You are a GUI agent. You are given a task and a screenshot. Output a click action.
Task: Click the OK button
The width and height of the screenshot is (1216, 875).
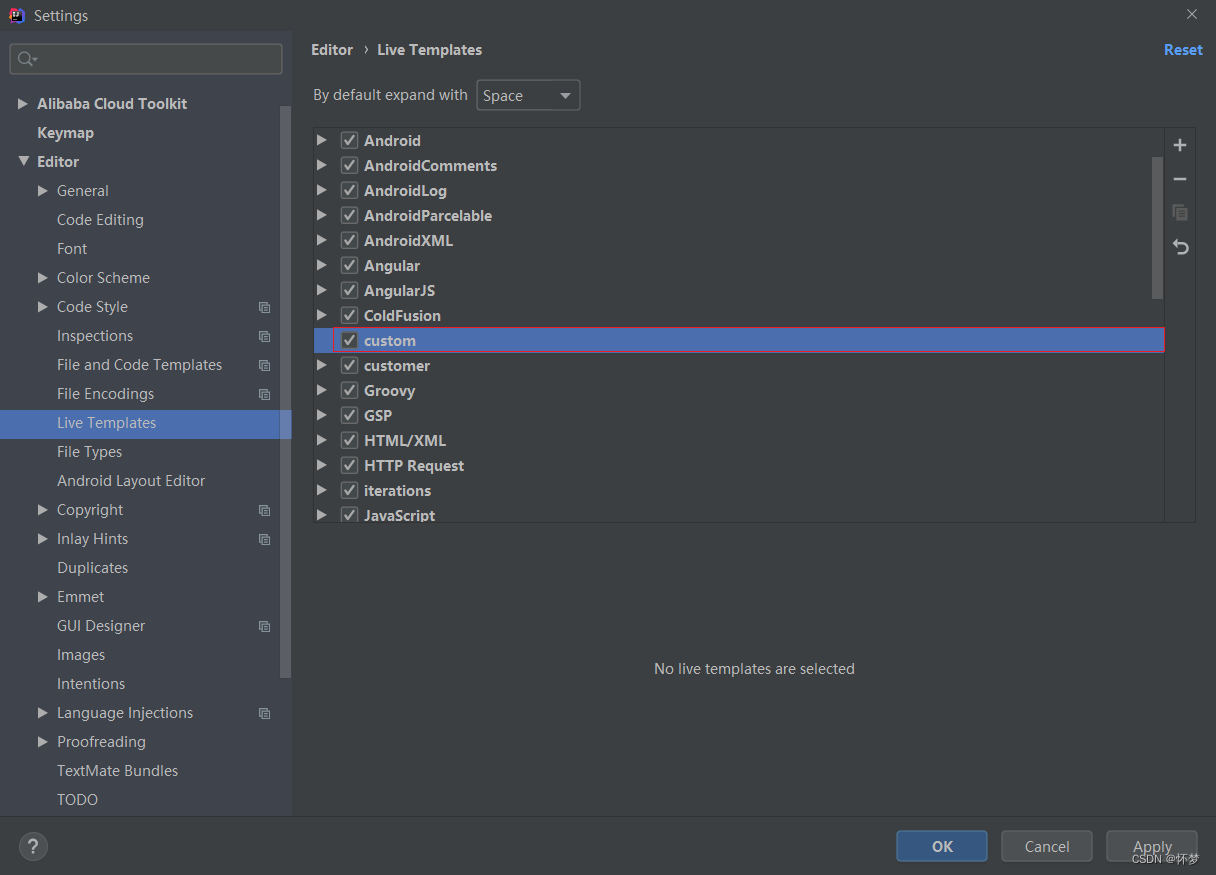[942, 846]
